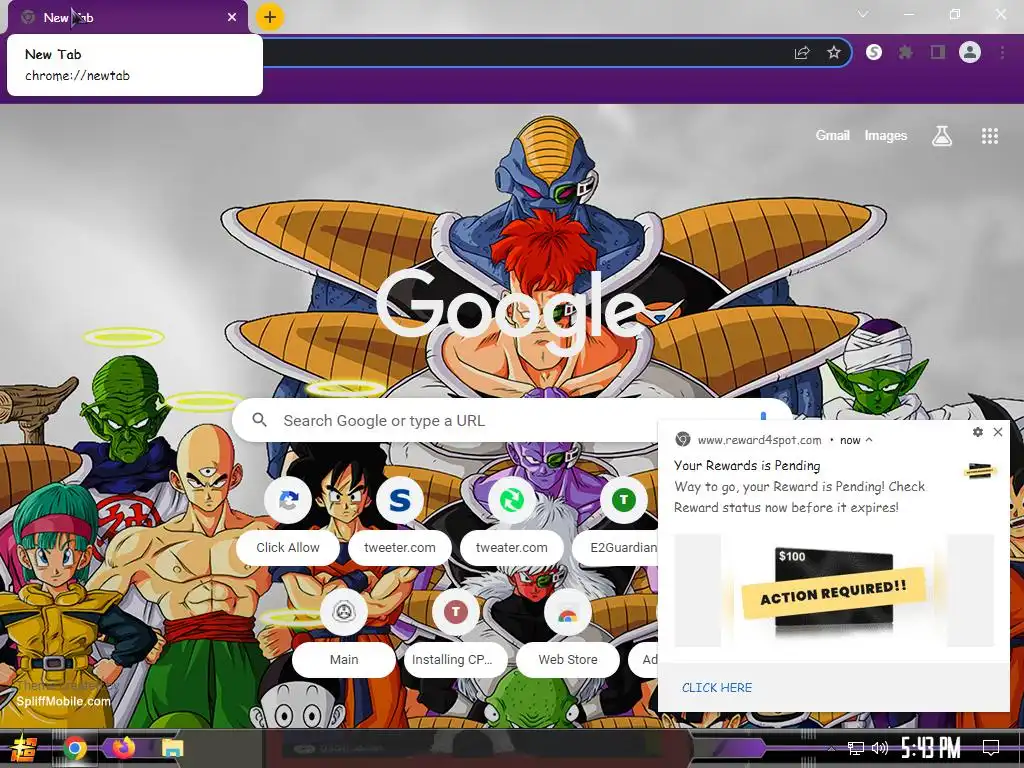Open the Start button on taskbar

(24, 748)
